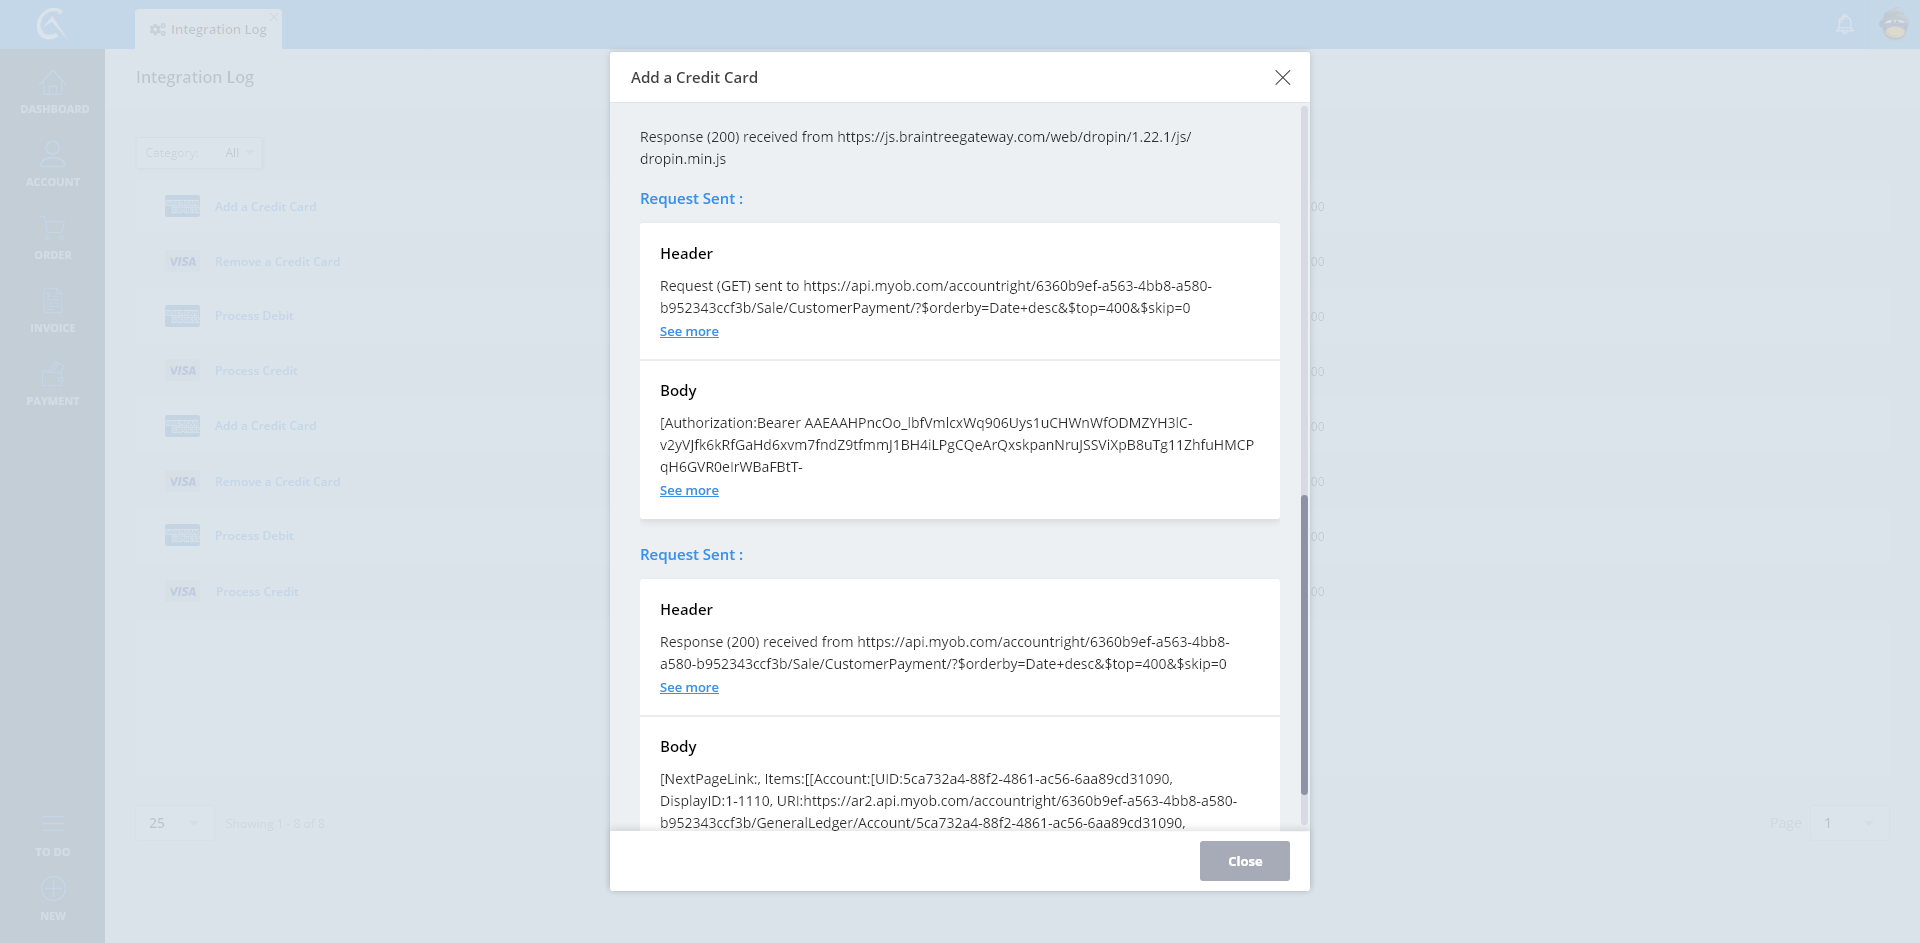Screen dimensions: 1920x943
Task: Expand See more under Authorization Bearer body
Action: (x=689, y=491)
